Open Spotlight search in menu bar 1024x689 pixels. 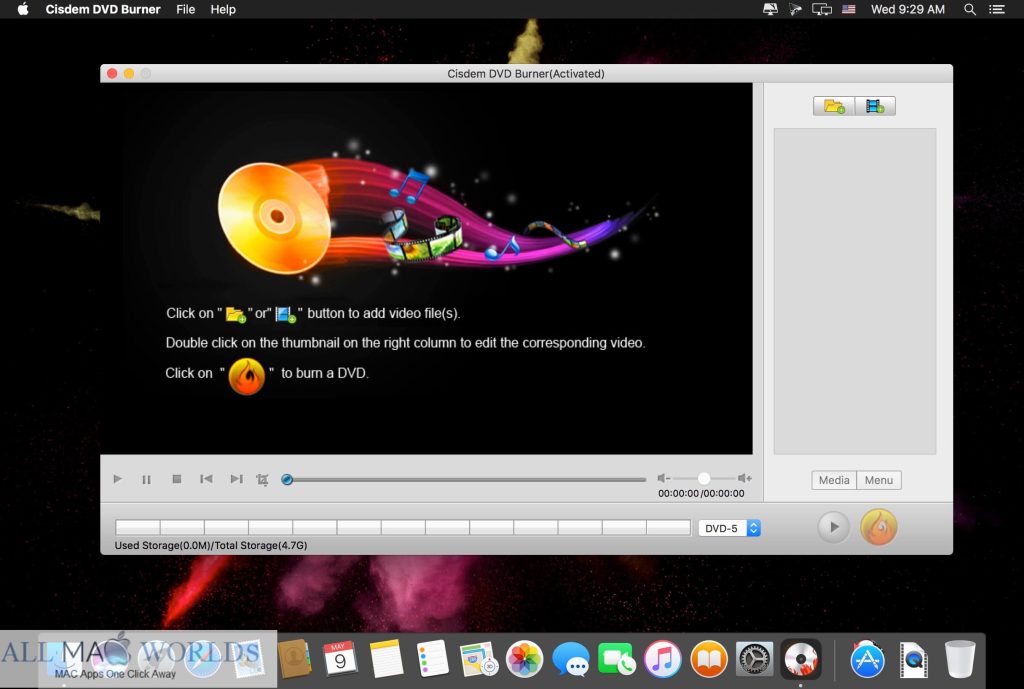[970, 9]
